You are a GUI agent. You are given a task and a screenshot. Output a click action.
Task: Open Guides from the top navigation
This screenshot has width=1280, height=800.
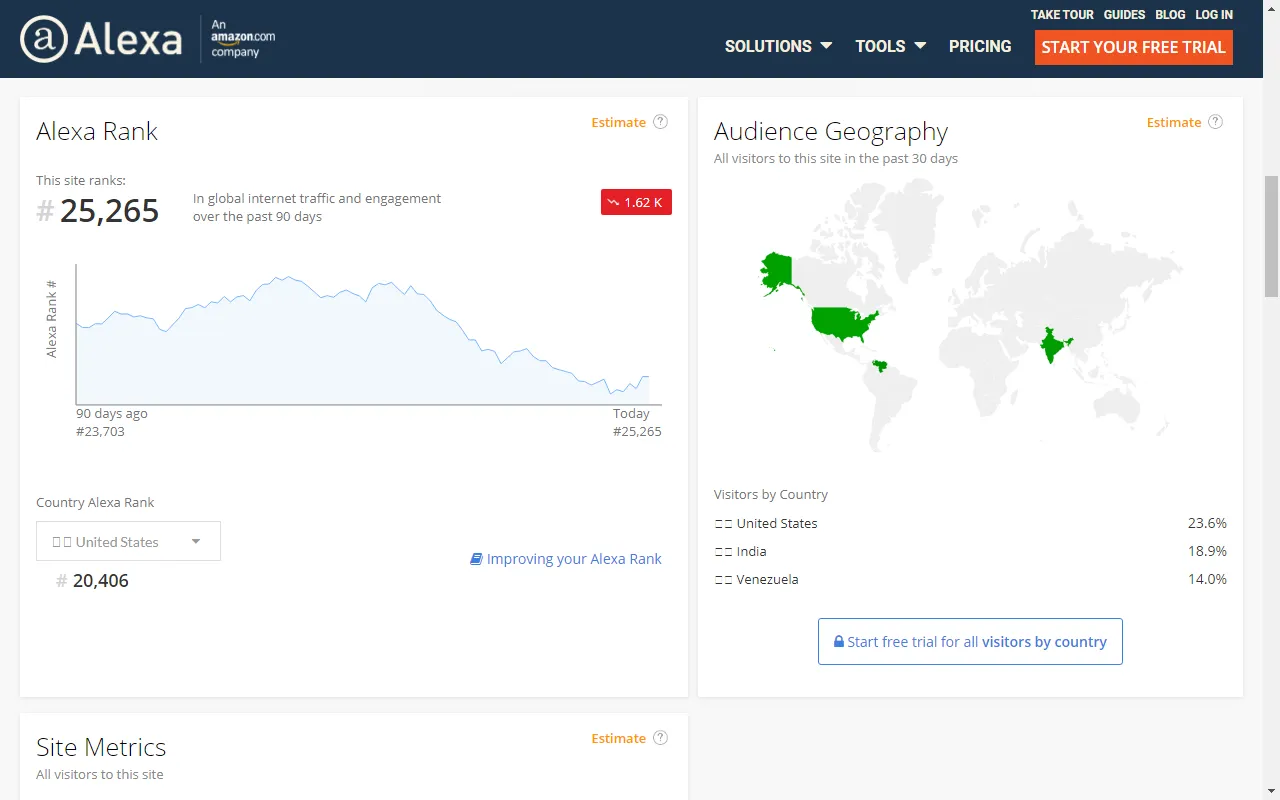1124,15
